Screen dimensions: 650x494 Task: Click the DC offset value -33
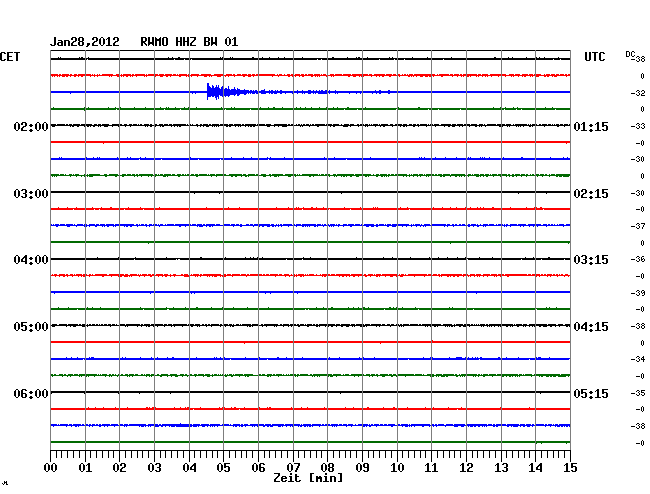tap(638, 126)
